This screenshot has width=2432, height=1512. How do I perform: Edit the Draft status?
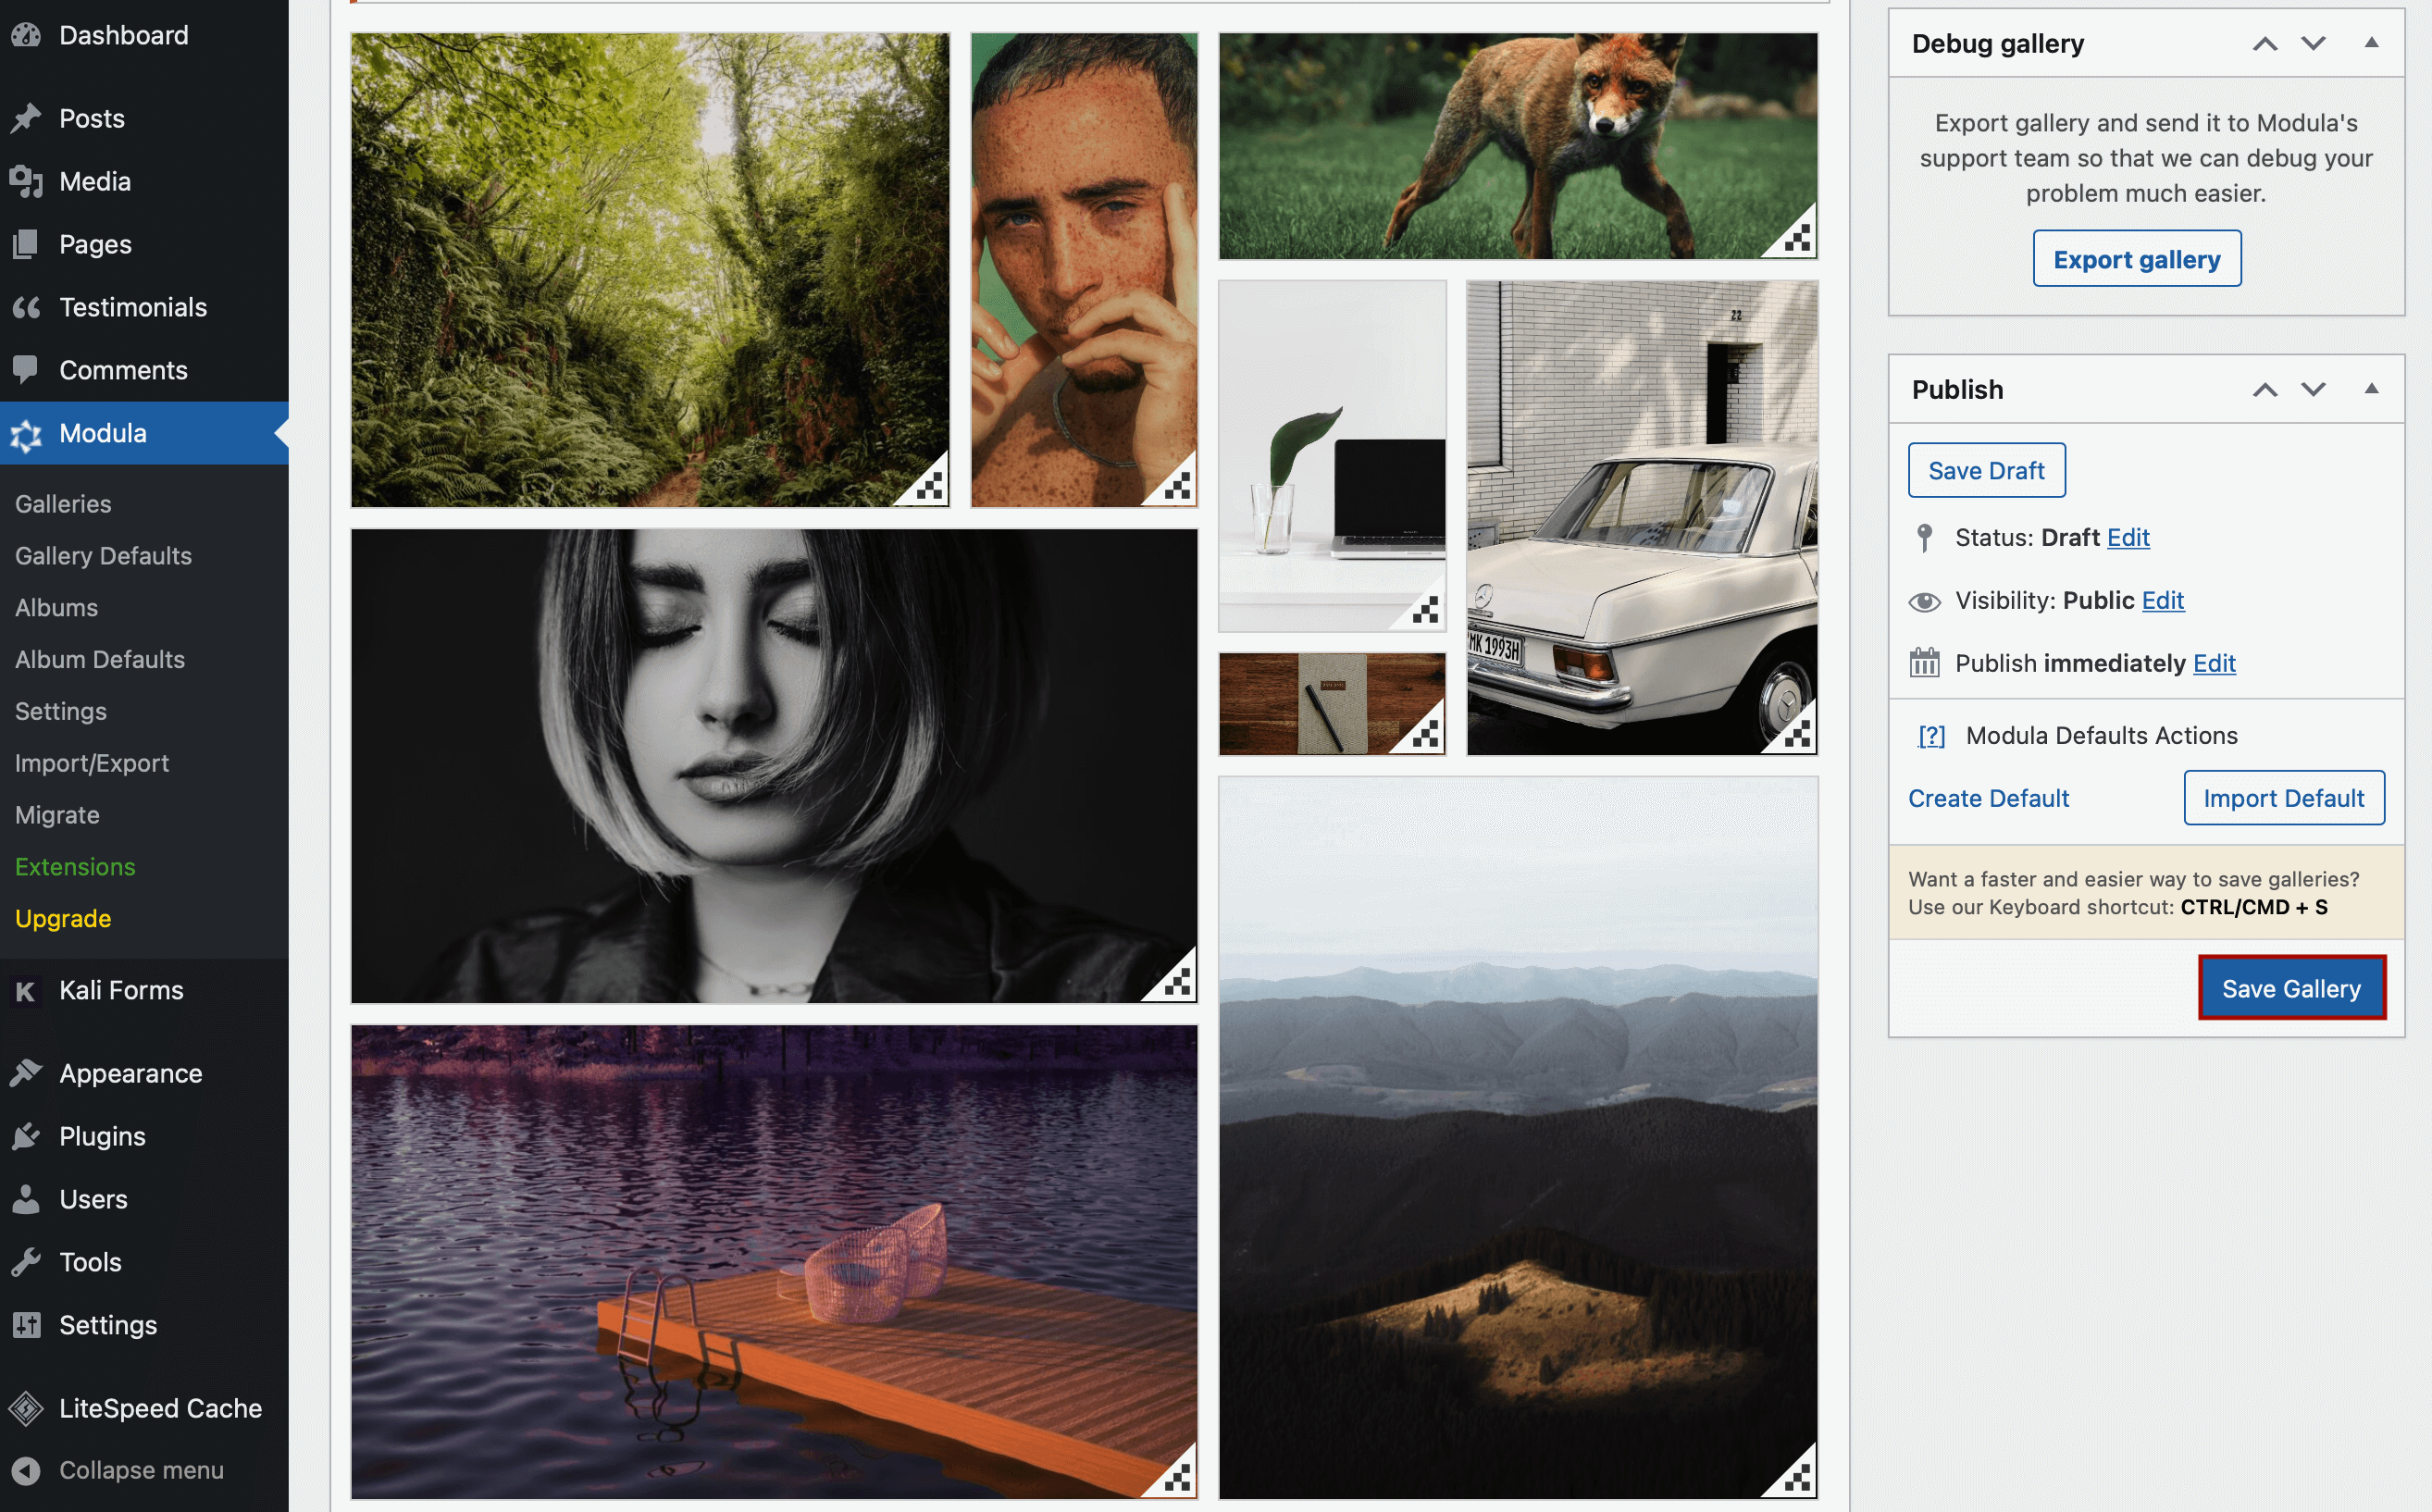point(2128,537)
